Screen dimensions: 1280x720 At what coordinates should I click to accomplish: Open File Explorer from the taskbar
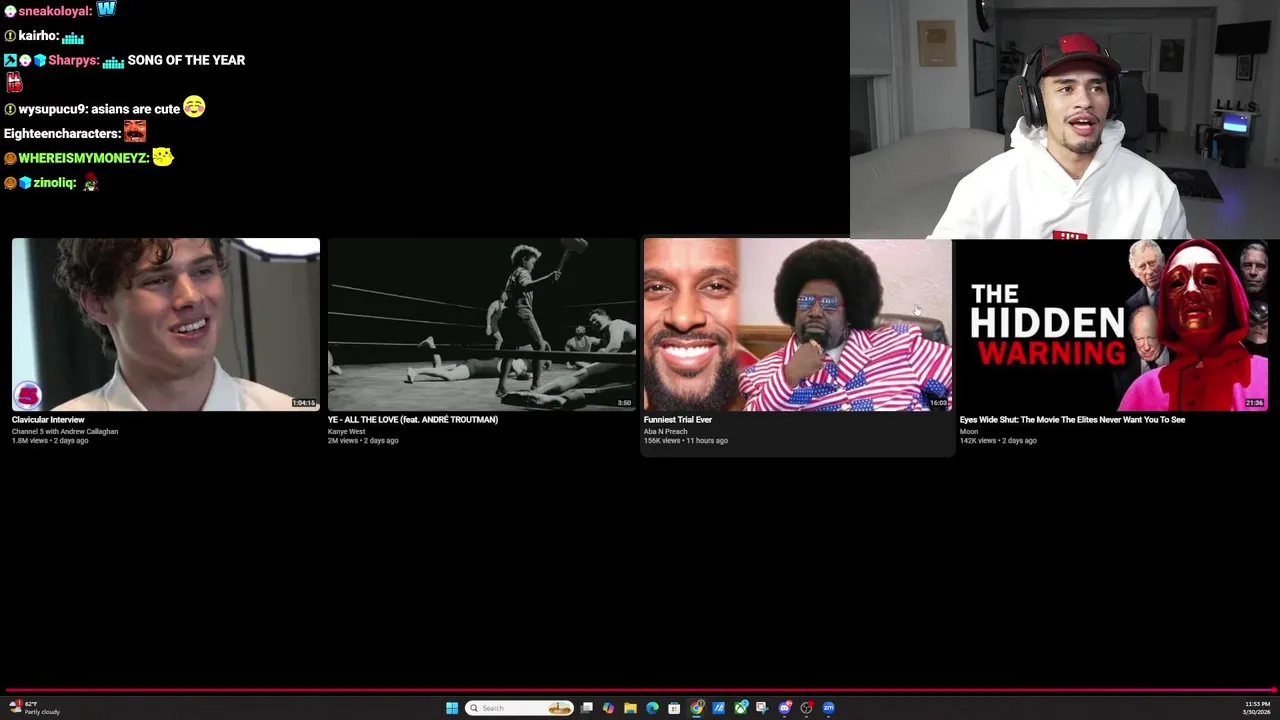click(x=630, y=708)
